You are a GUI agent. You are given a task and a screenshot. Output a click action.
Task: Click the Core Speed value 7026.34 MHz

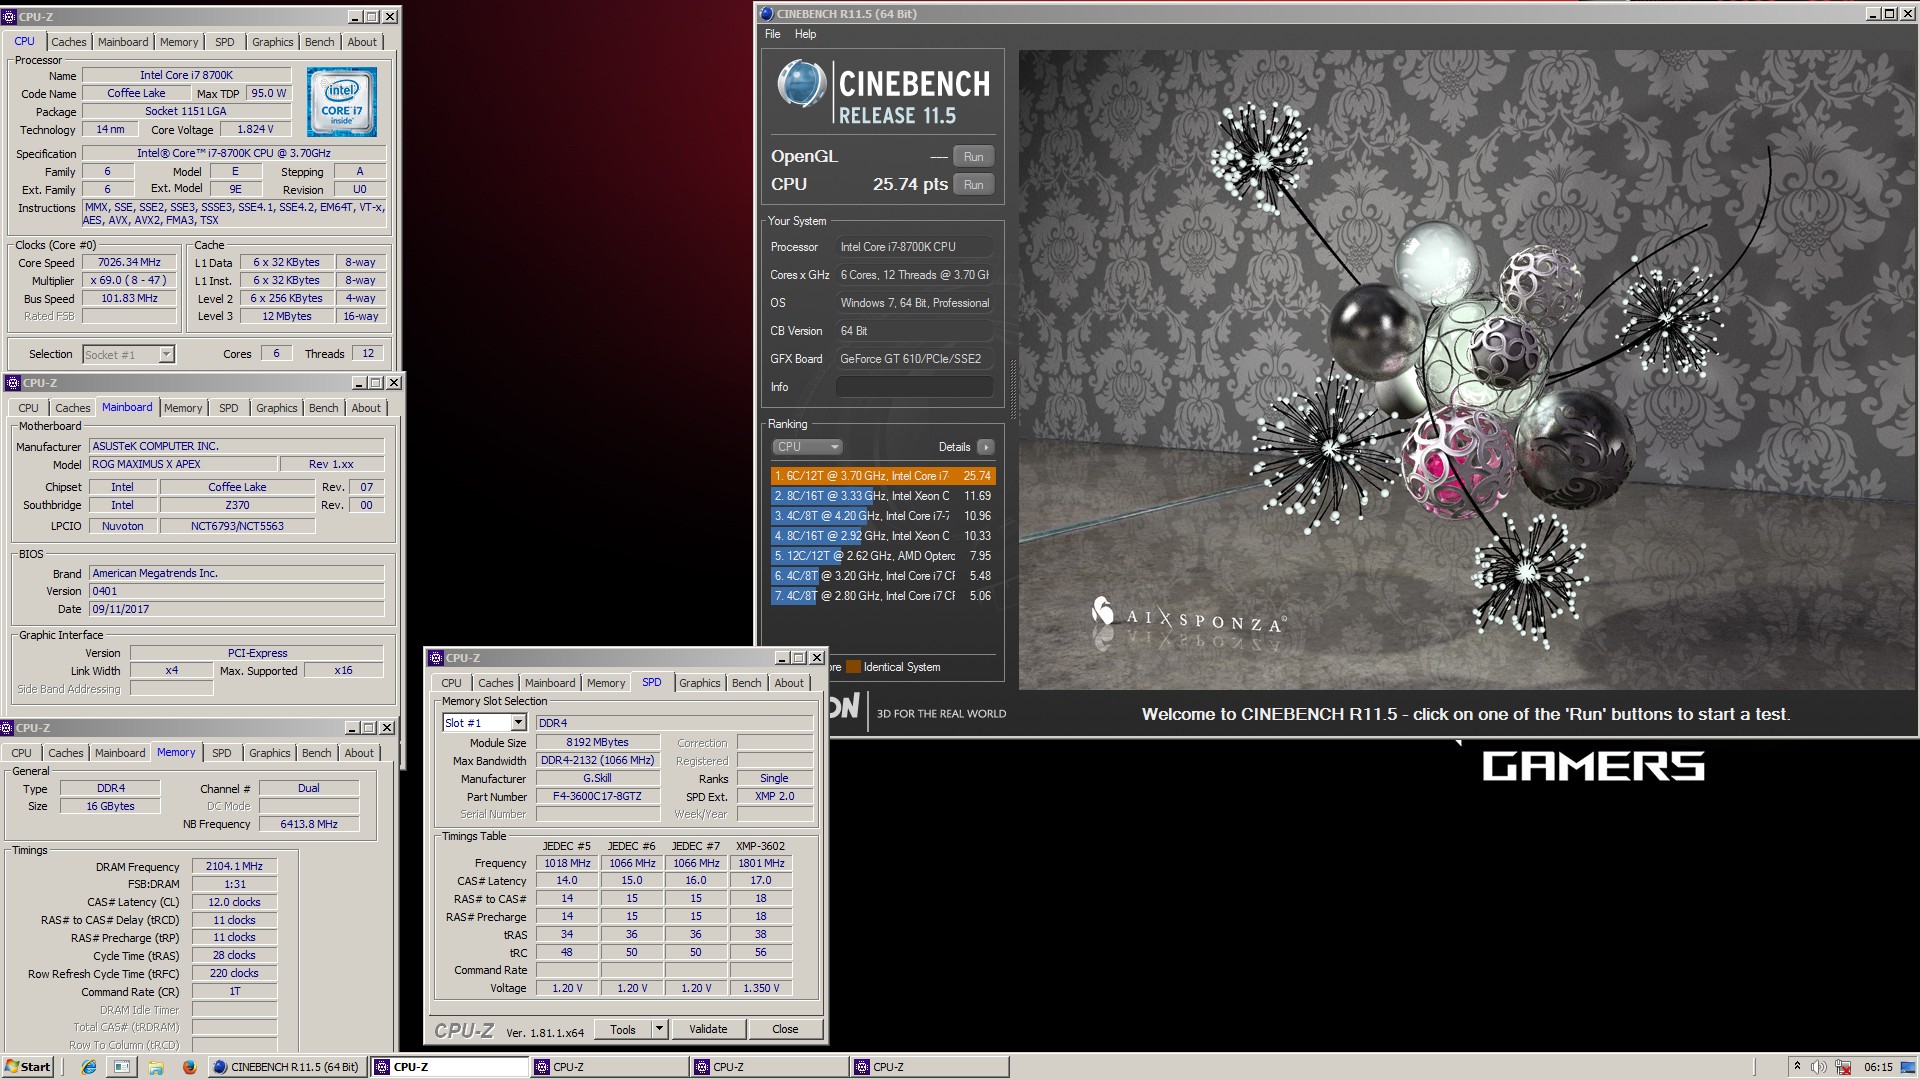point(129,263)
